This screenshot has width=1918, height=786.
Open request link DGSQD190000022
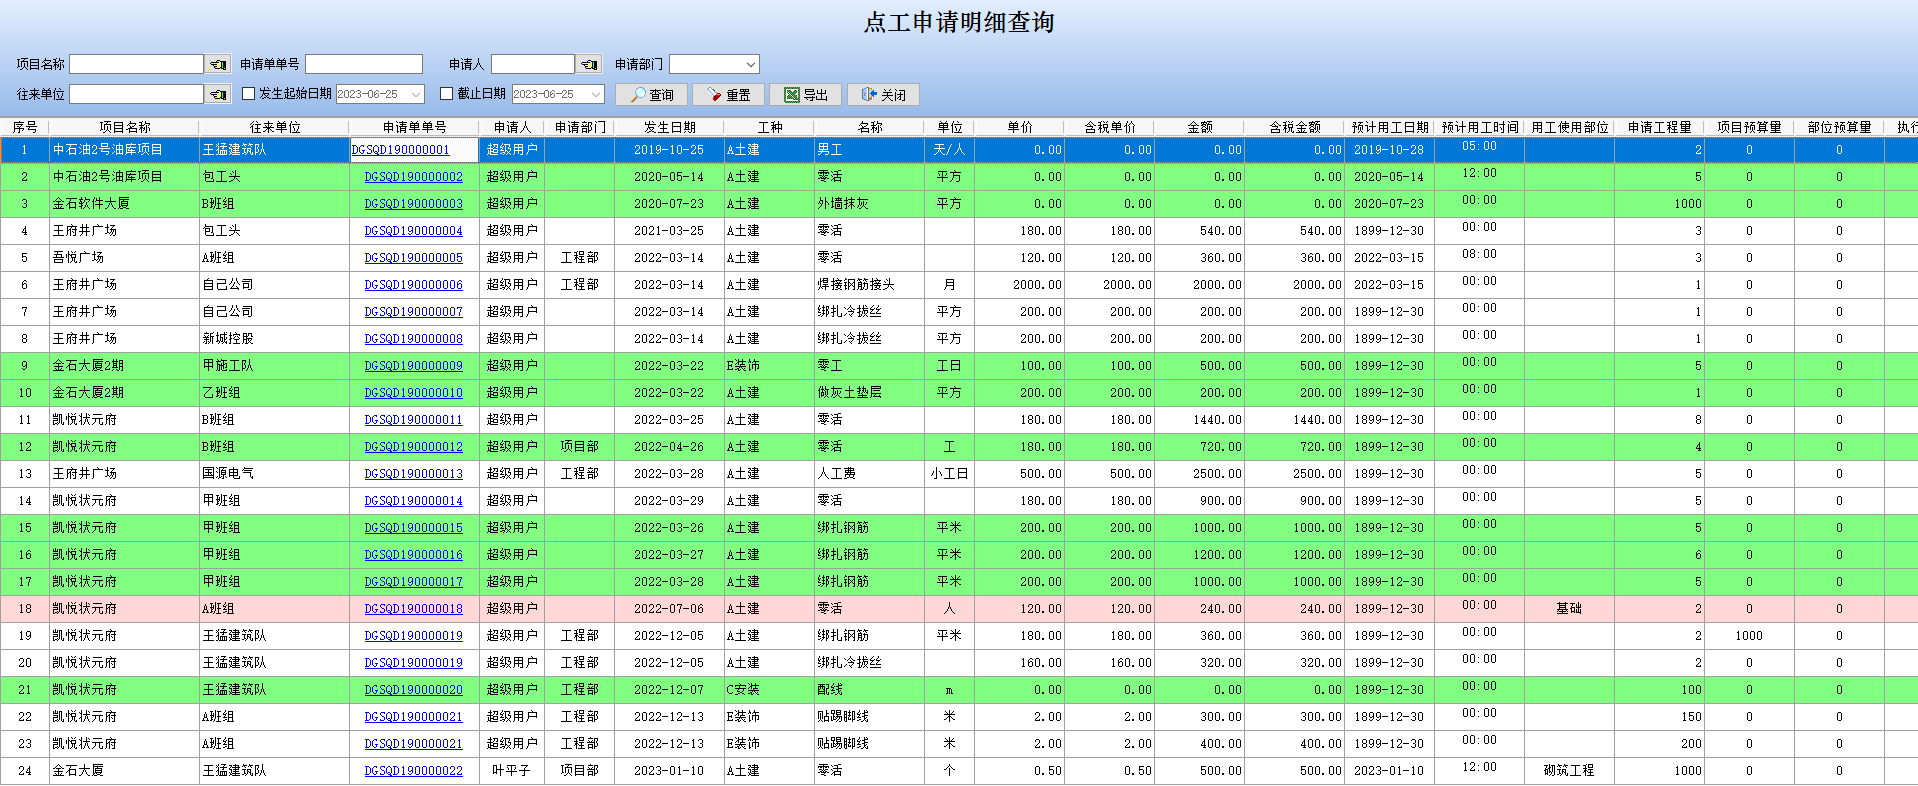(413, 771)
